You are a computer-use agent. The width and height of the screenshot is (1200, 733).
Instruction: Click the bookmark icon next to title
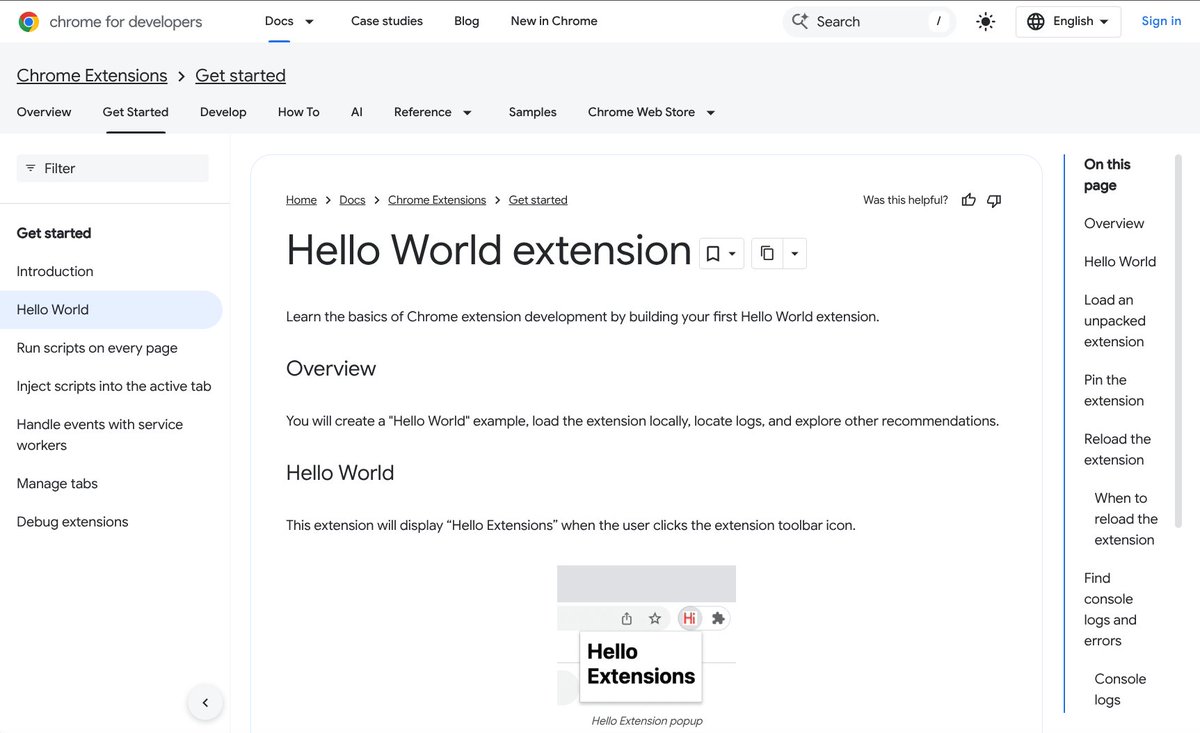pos(713,254)
